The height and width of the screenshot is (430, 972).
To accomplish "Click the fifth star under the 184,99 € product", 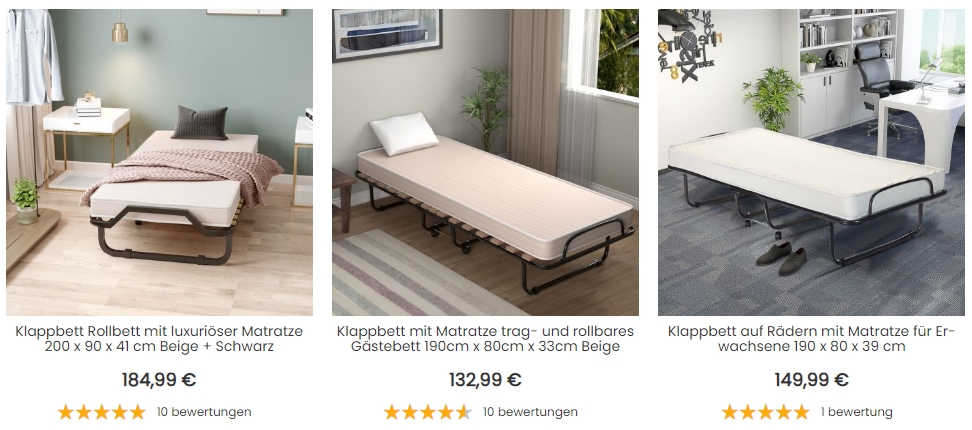I will point(138,412).
